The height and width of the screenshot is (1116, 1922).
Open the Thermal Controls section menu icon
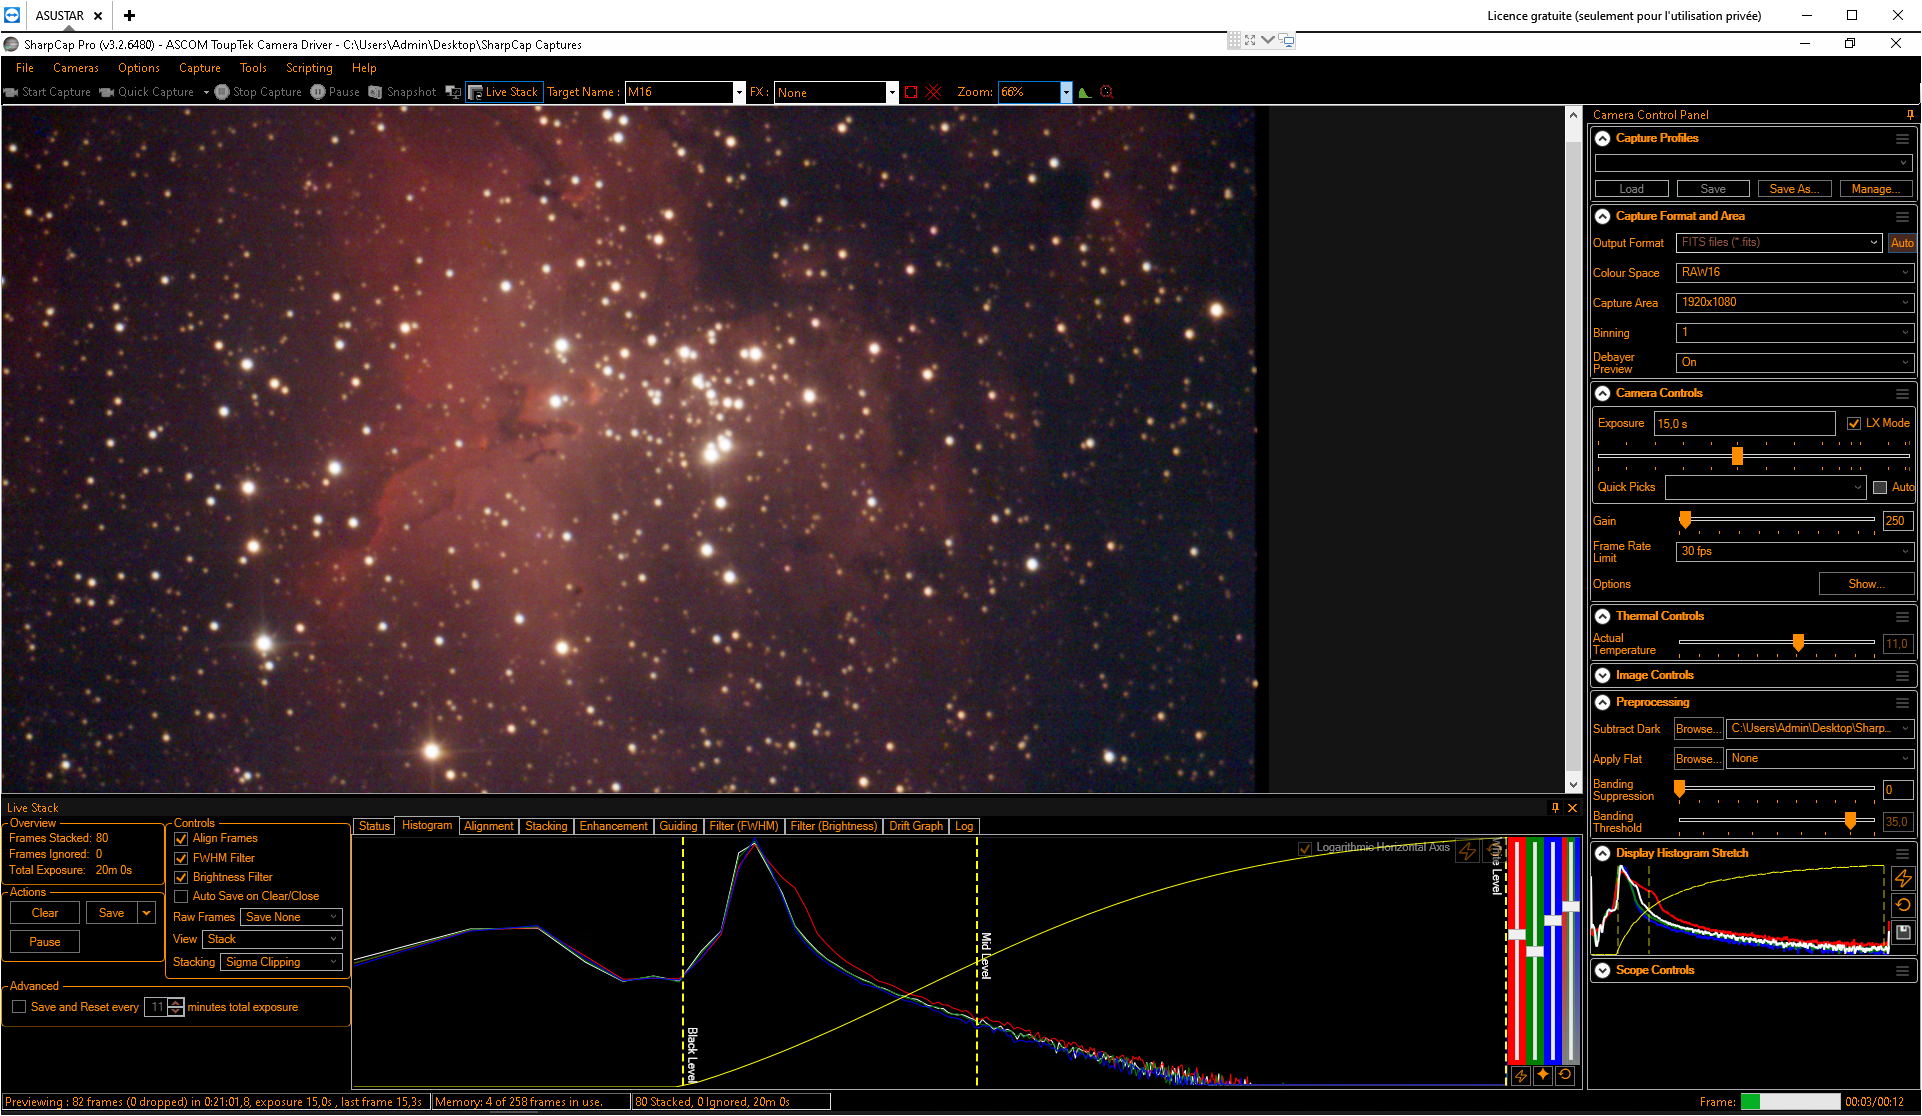tap(1902, 617)
